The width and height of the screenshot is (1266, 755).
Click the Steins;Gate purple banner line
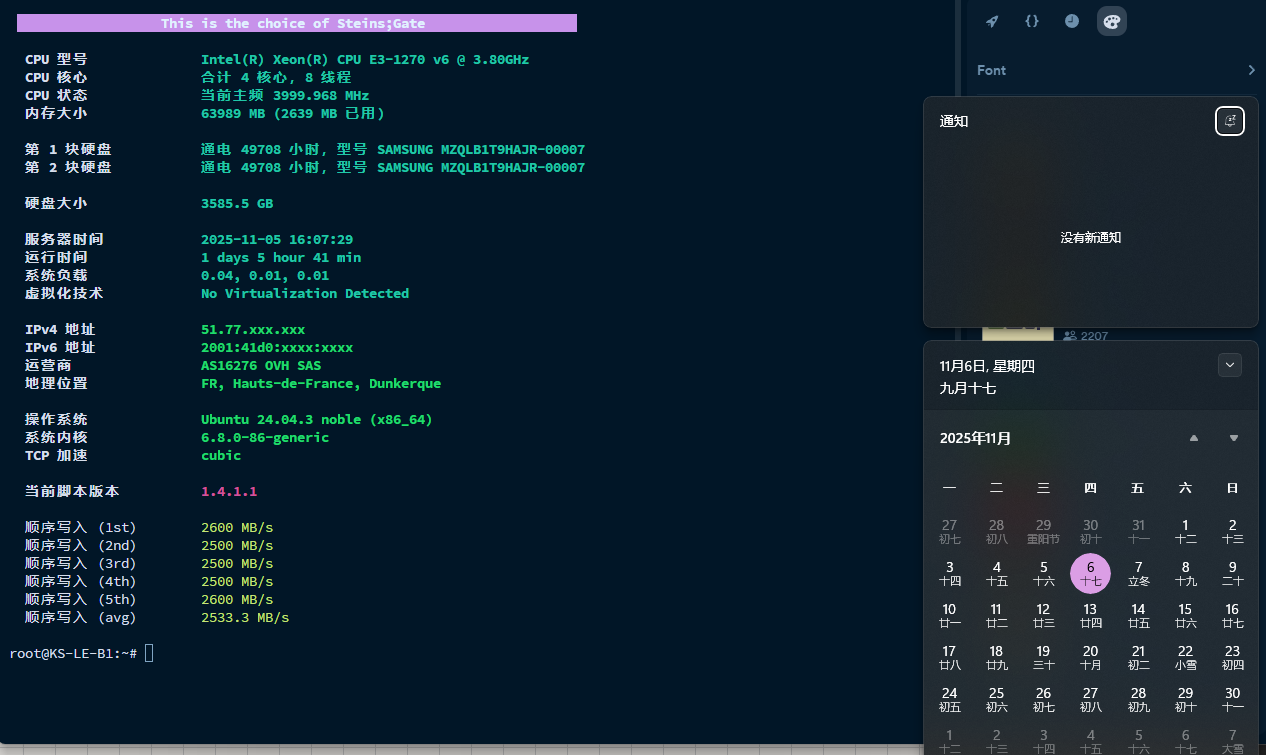(297, 23)
